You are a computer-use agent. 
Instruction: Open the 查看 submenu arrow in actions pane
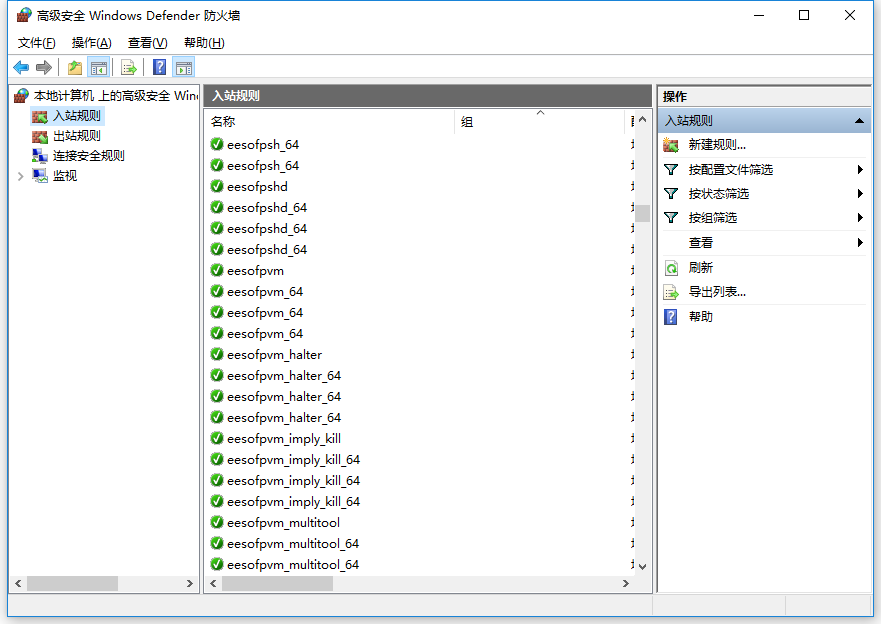[x=860, y=243]
